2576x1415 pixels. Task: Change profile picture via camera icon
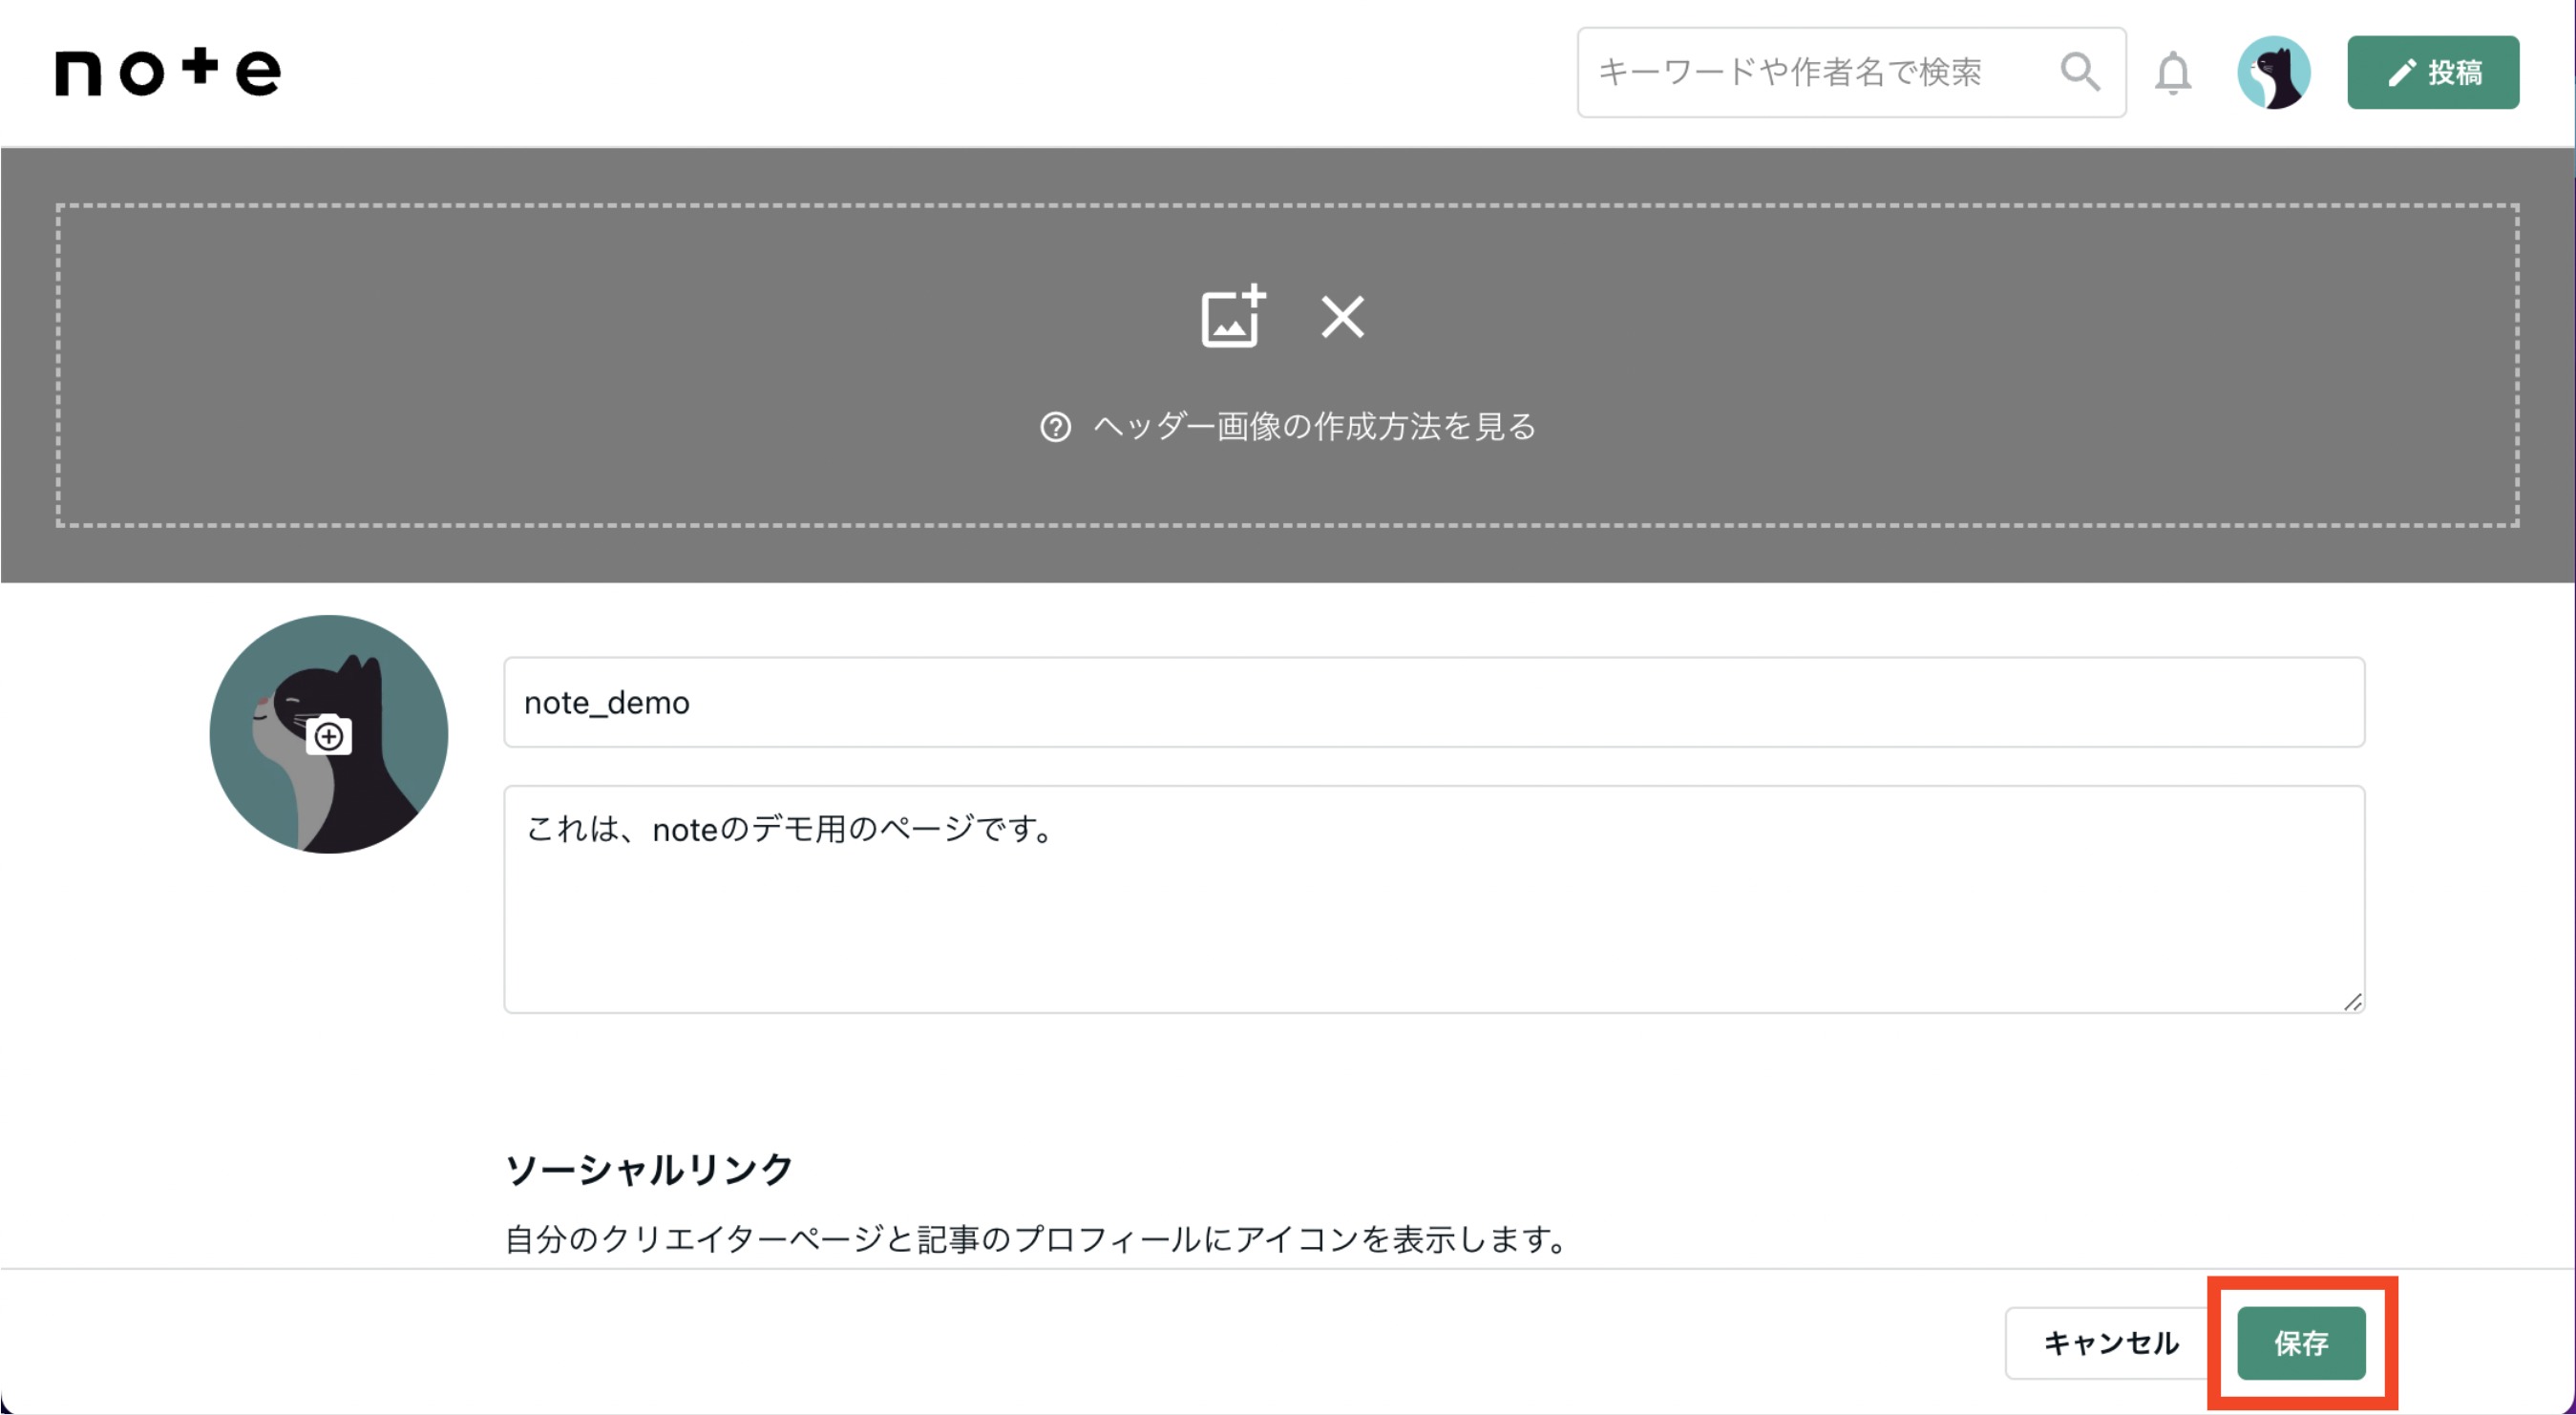pos(329,736)
